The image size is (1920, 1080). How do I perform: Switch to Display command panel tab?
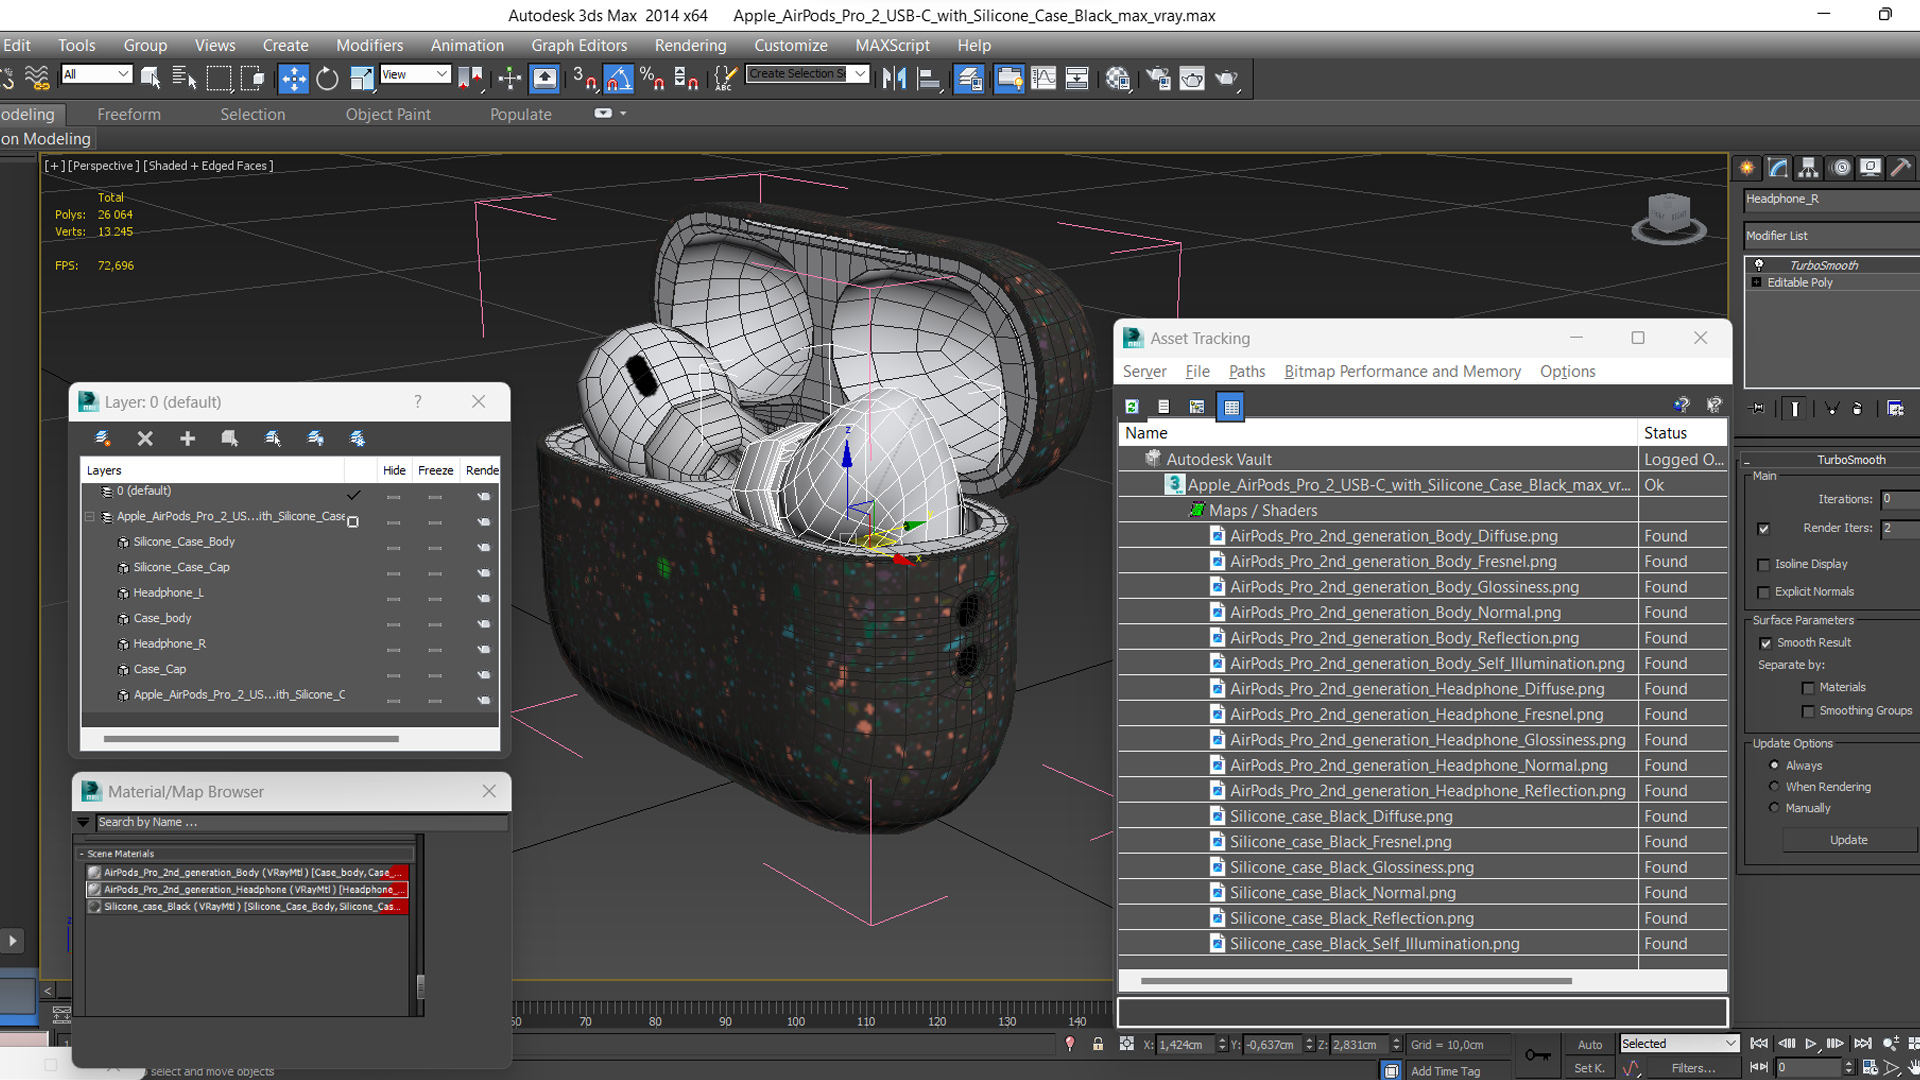coord(1870,167)
